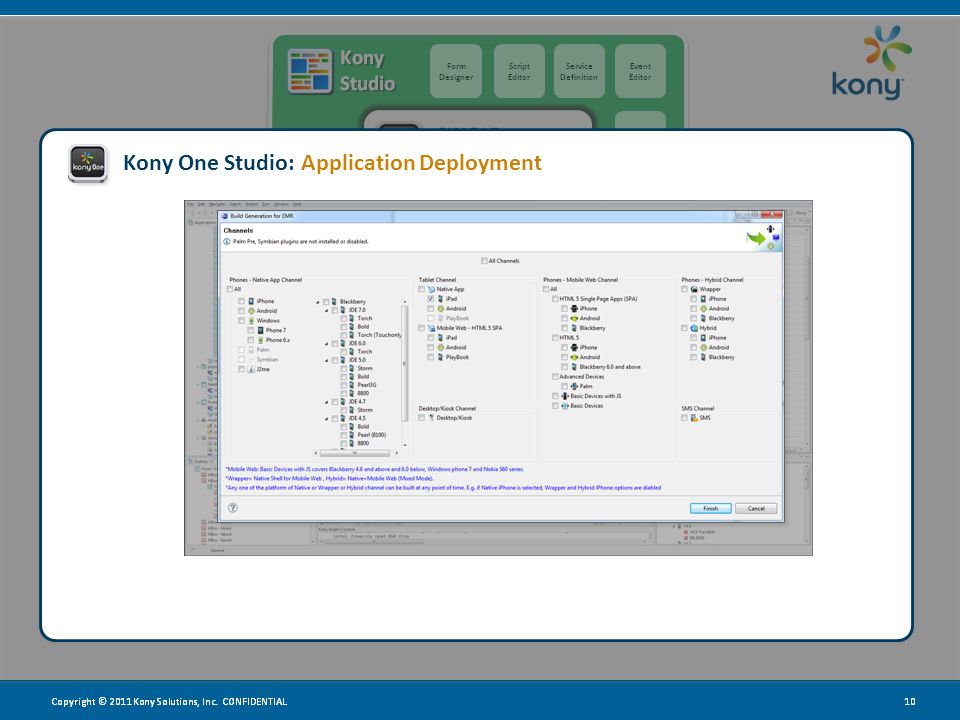
Task: Click the Kony Studio logo icon in header
Action: point(310,71)
